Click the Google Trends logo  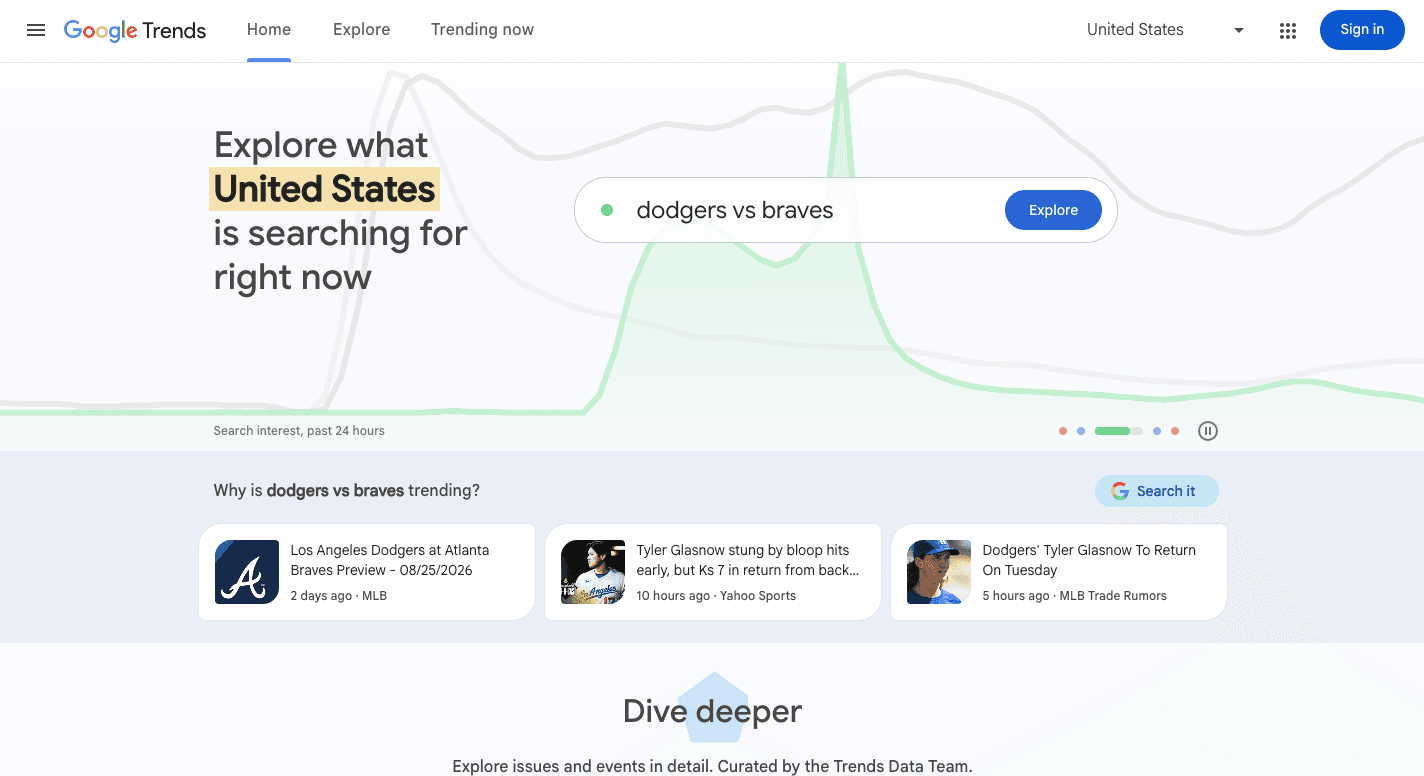pyautogui.click(x=135, y=30)
